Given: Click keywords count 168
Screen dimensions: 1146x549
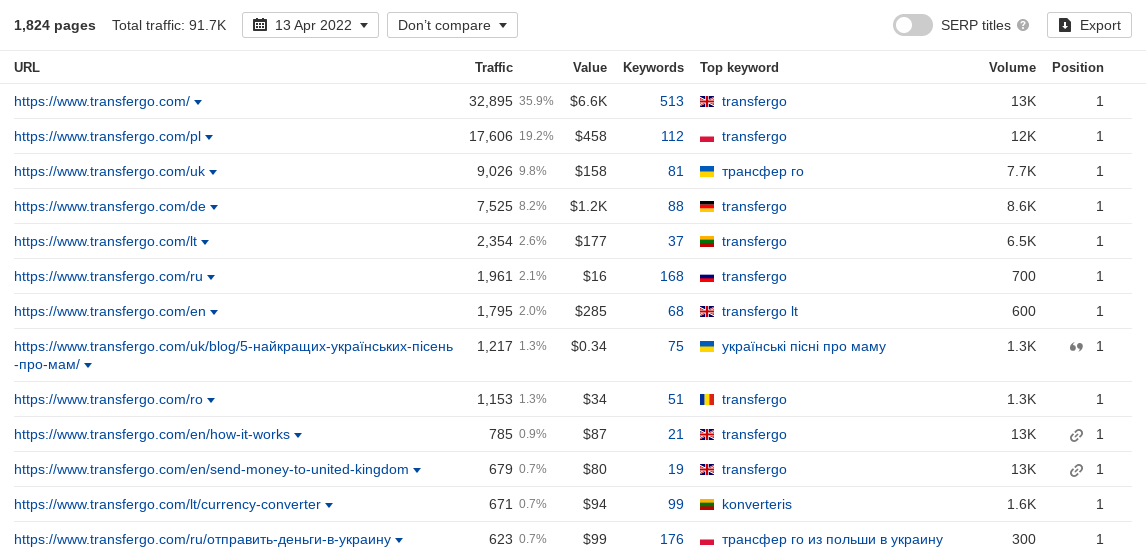Looking at the screenshot, I should 672,277.
